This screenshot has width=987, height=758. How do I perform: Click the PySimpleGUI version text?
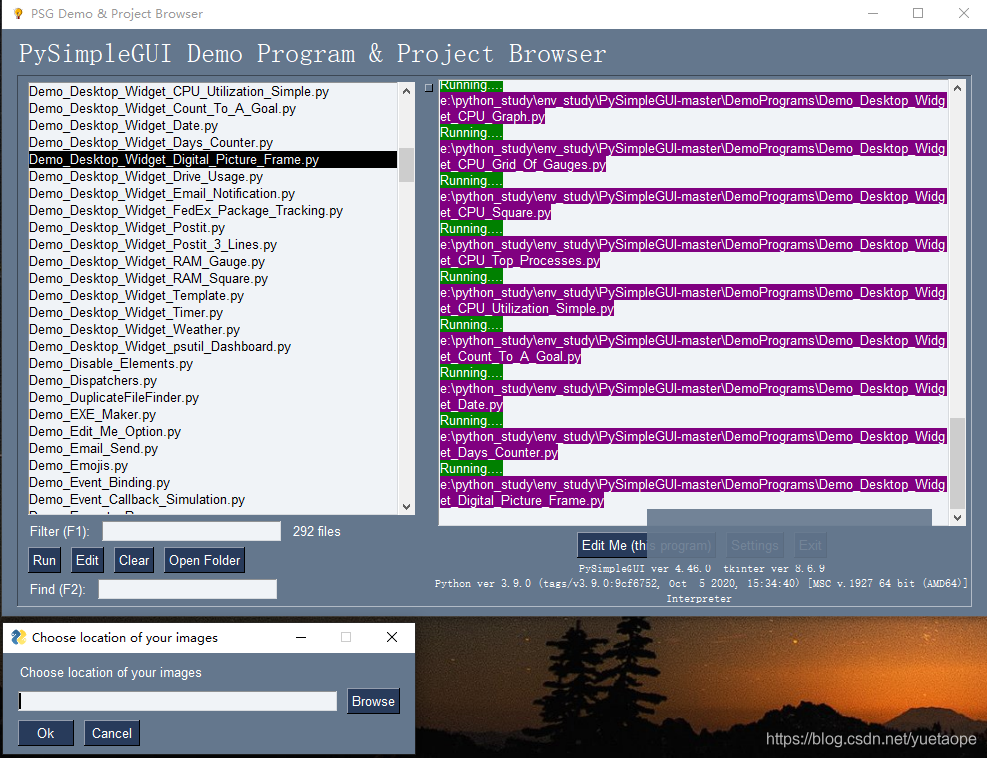pos(645,568)
